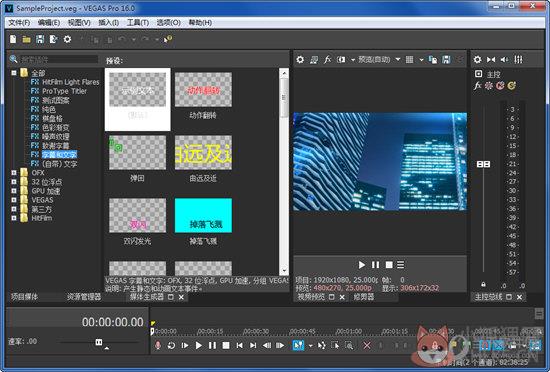
Task: Adjust the 速率 playback rate slider
Action: 99,342
